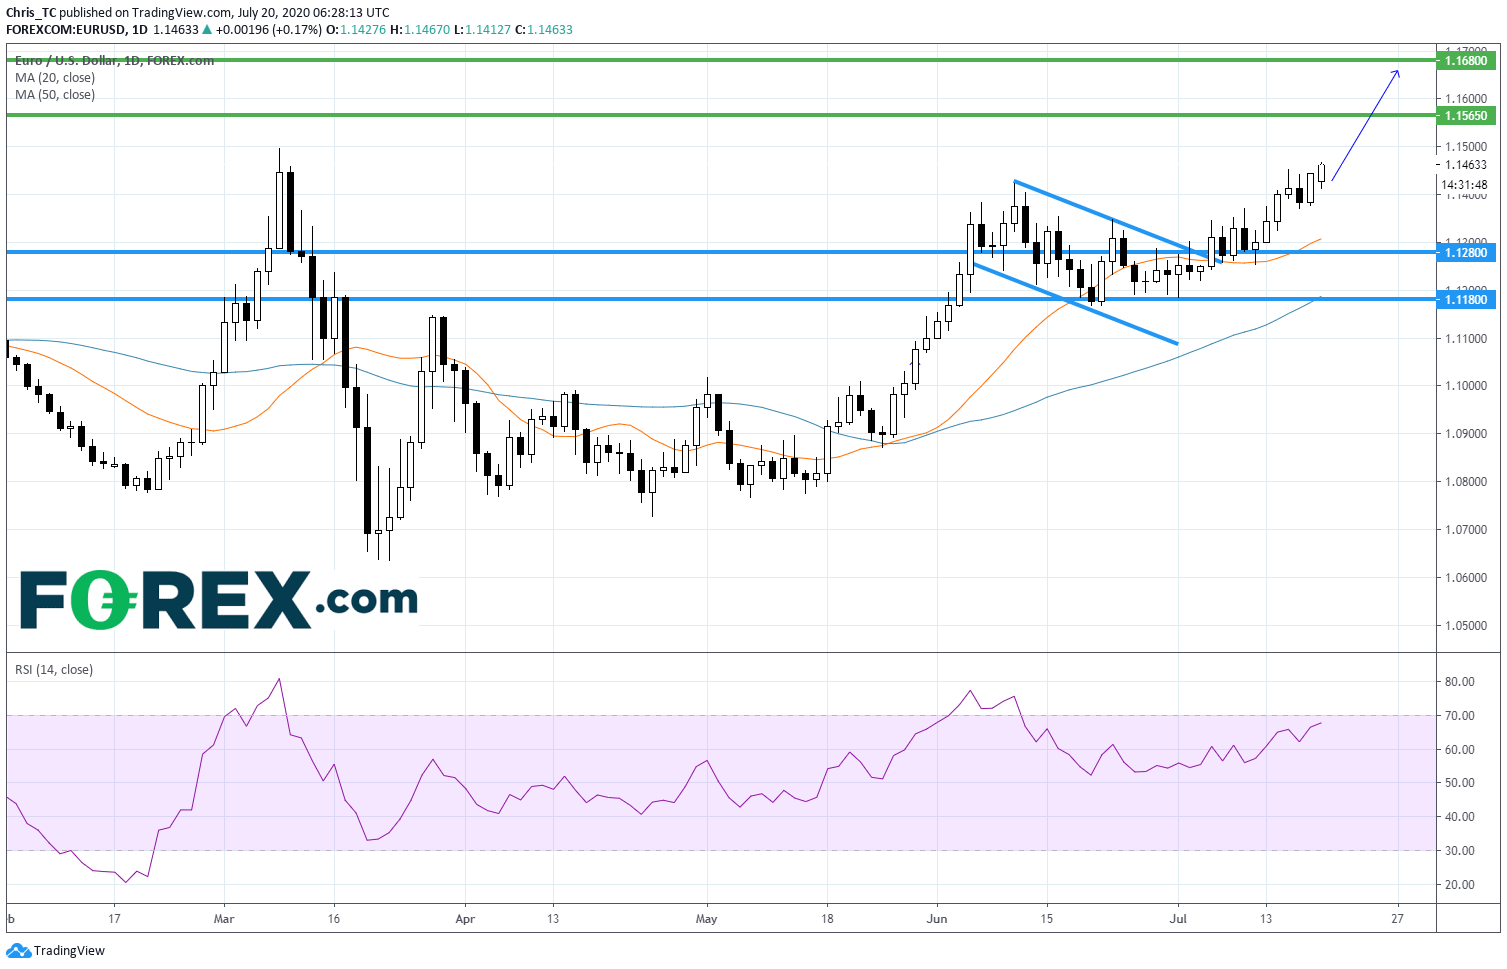The image size is (1507, 969).
Task: Click the 1.16000 price axis value
Action: coord(1466,99)
